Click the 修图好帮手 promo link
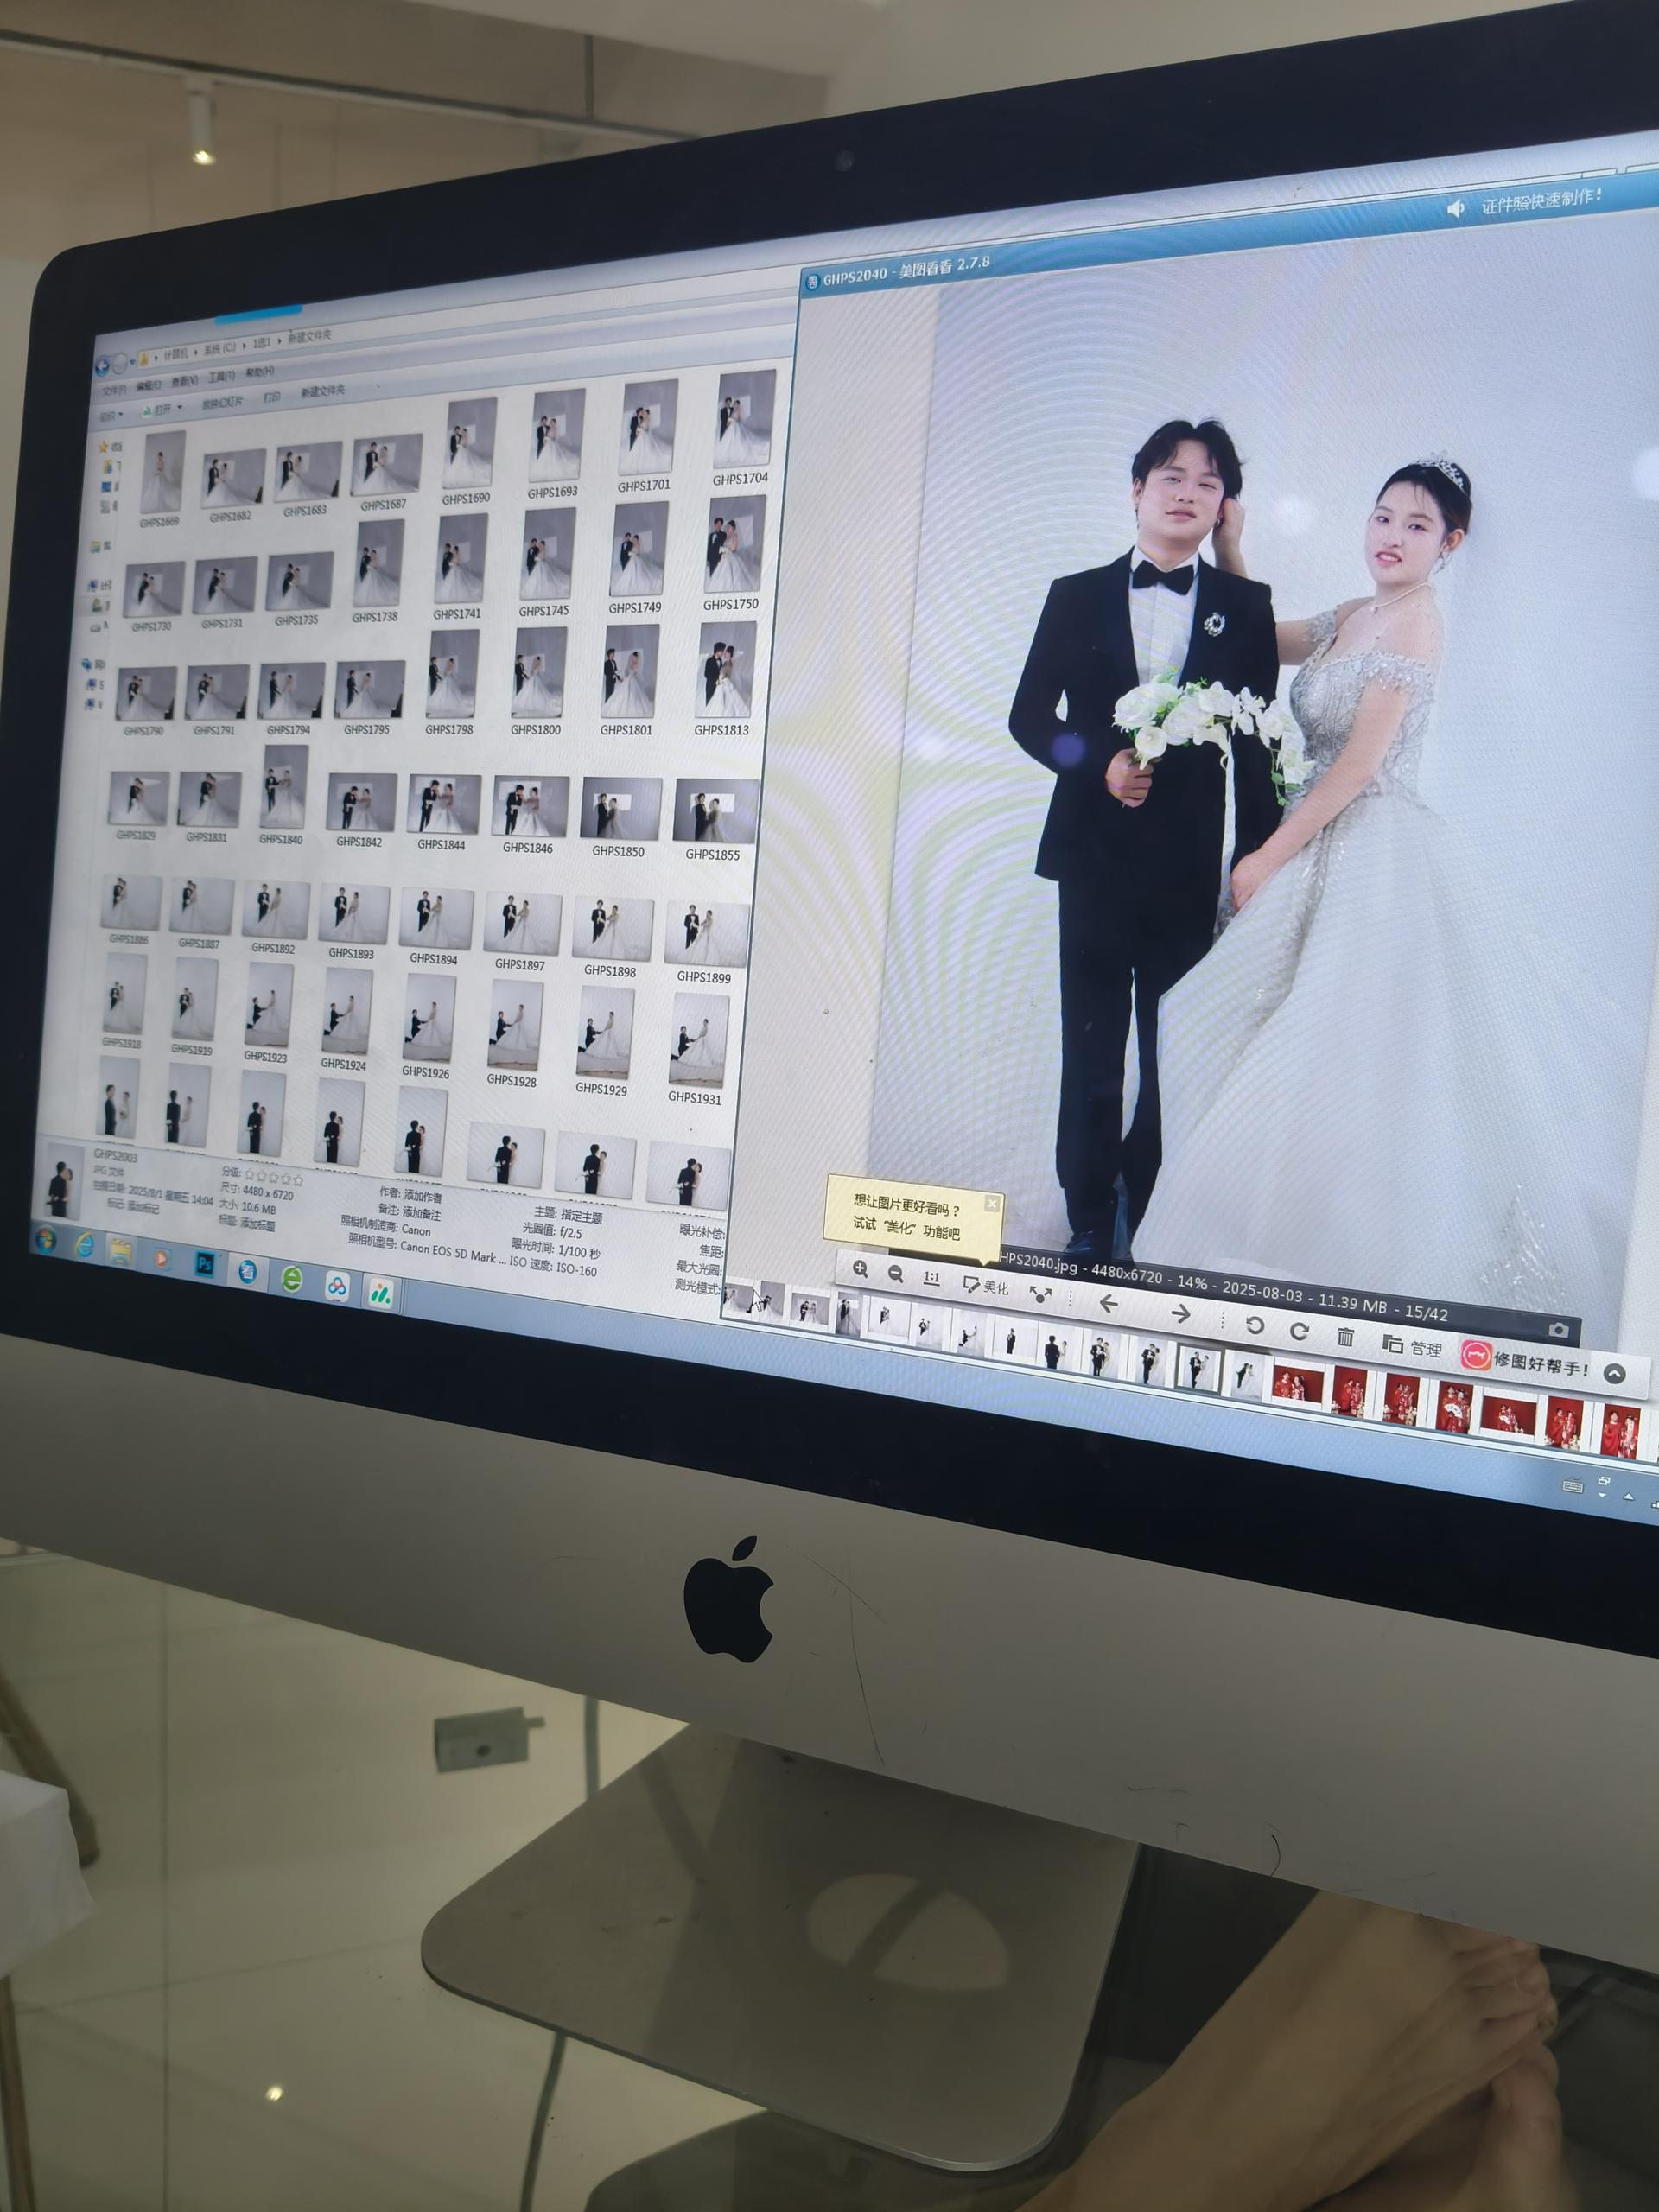 pos(1526,1361)
